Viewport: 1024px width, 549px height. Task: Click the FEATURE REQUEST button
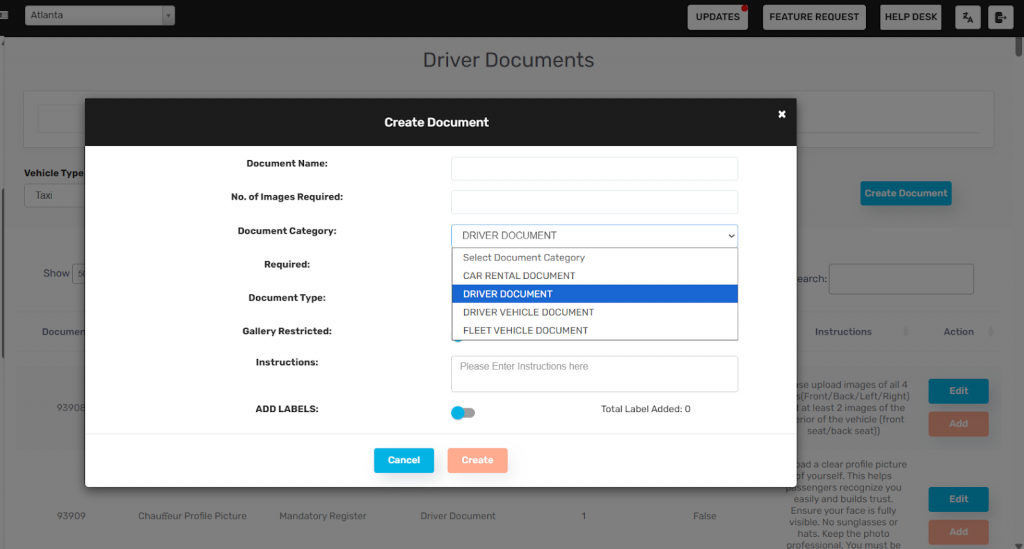pos(814,17)
